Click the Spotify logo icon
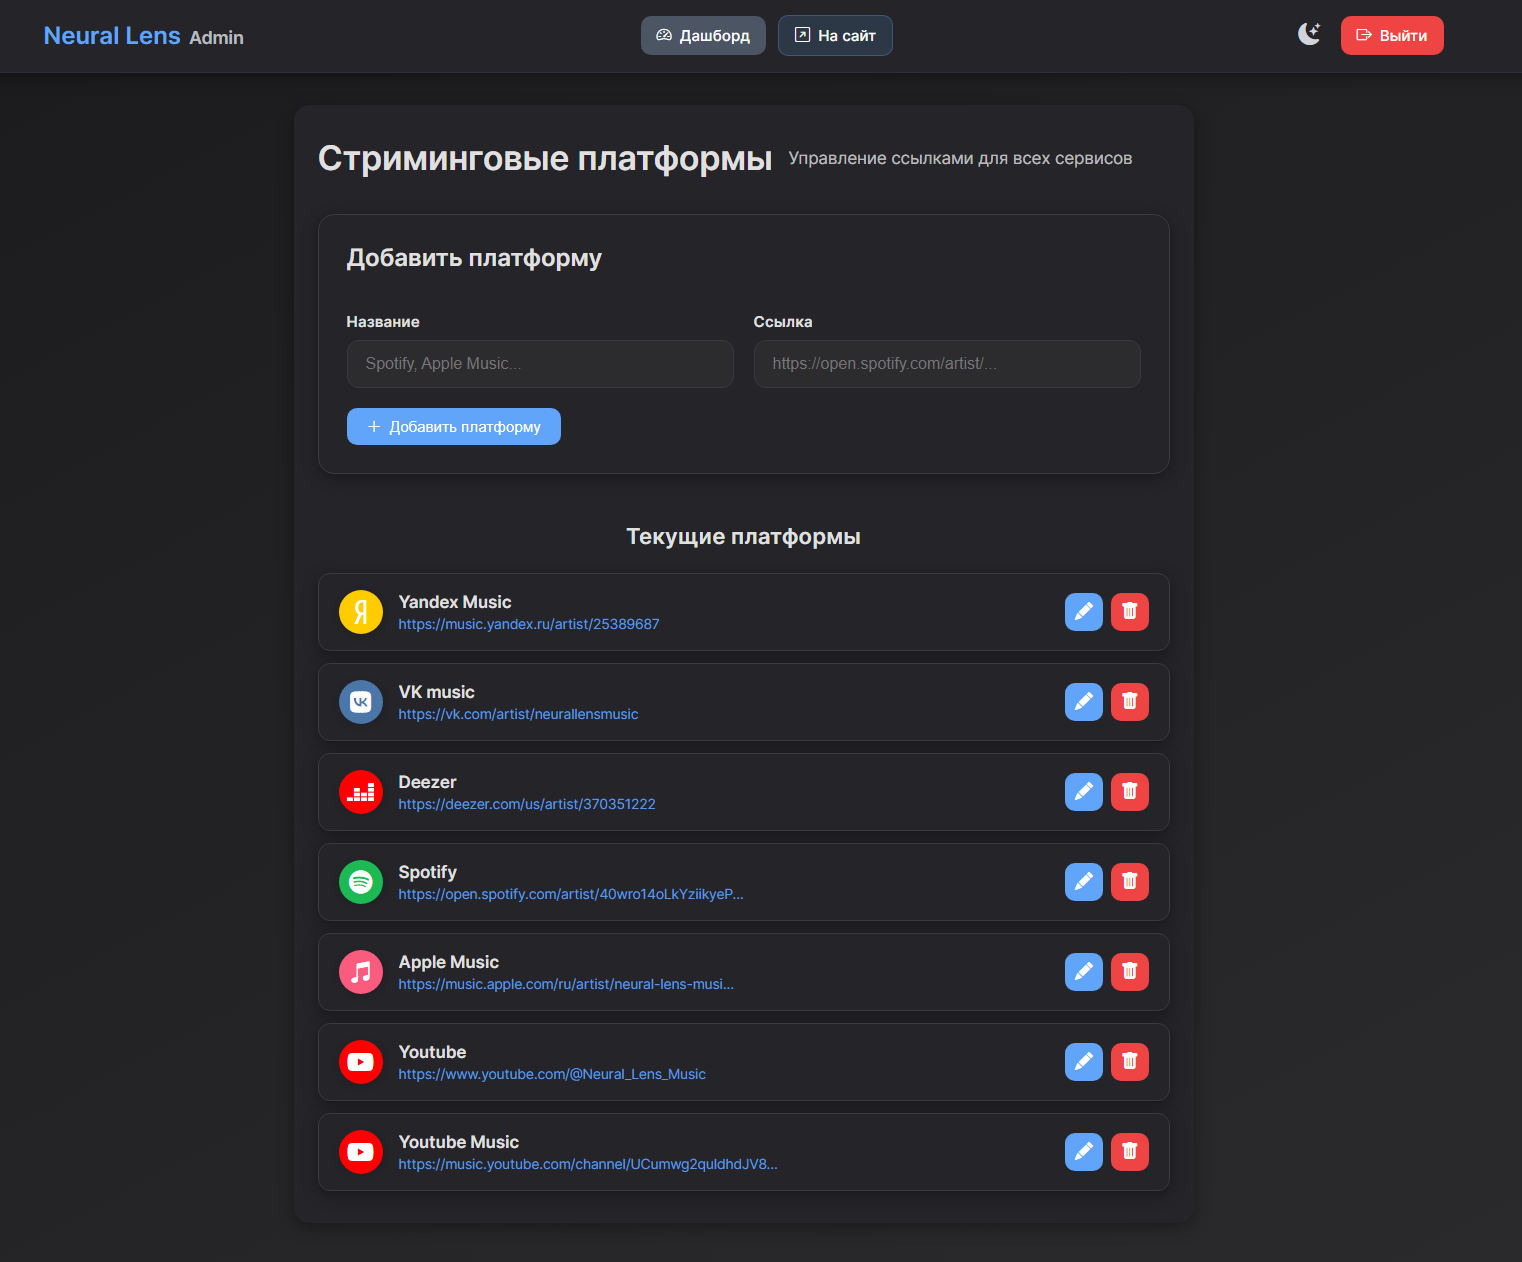1522x1262 pixels. pyautogui.click(x=361, y=882)
